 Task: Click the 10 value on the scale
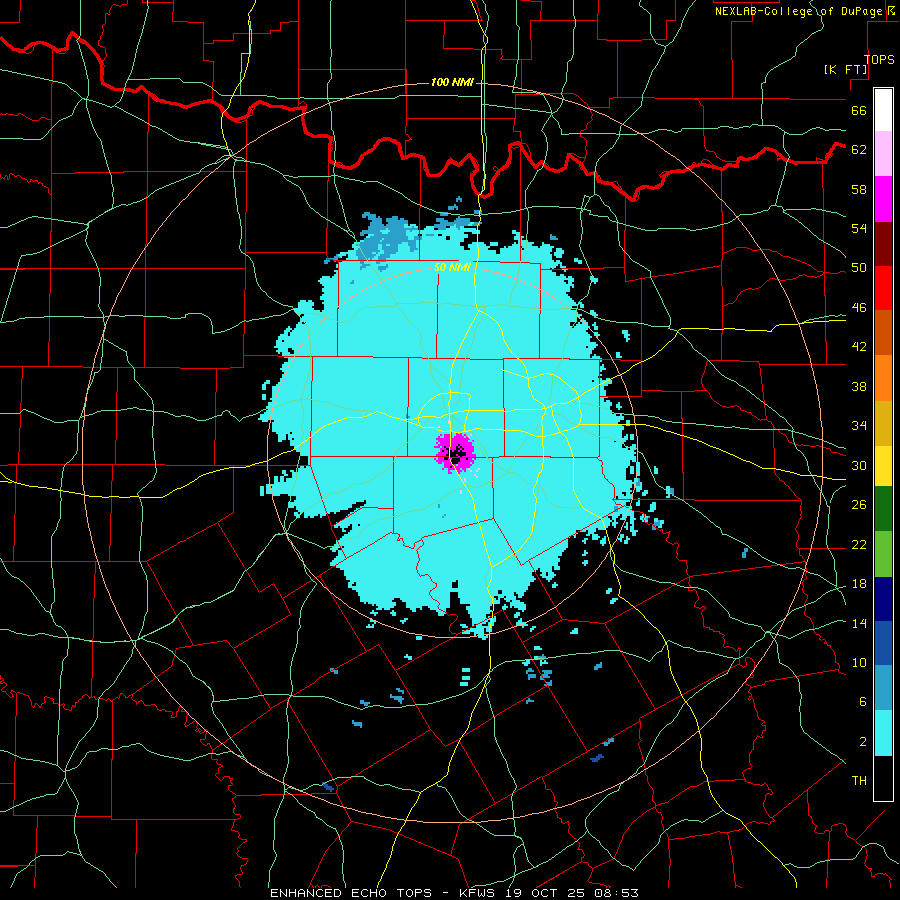coord(859,662)
